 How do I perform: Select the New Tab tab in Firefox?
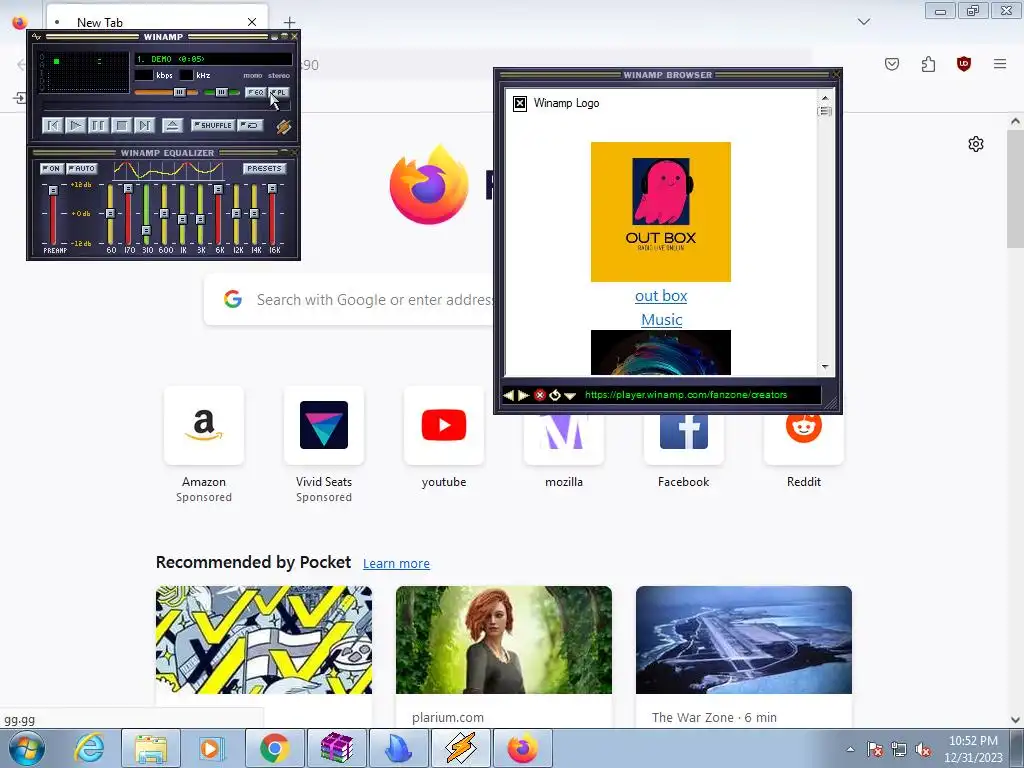pos(157,22)
